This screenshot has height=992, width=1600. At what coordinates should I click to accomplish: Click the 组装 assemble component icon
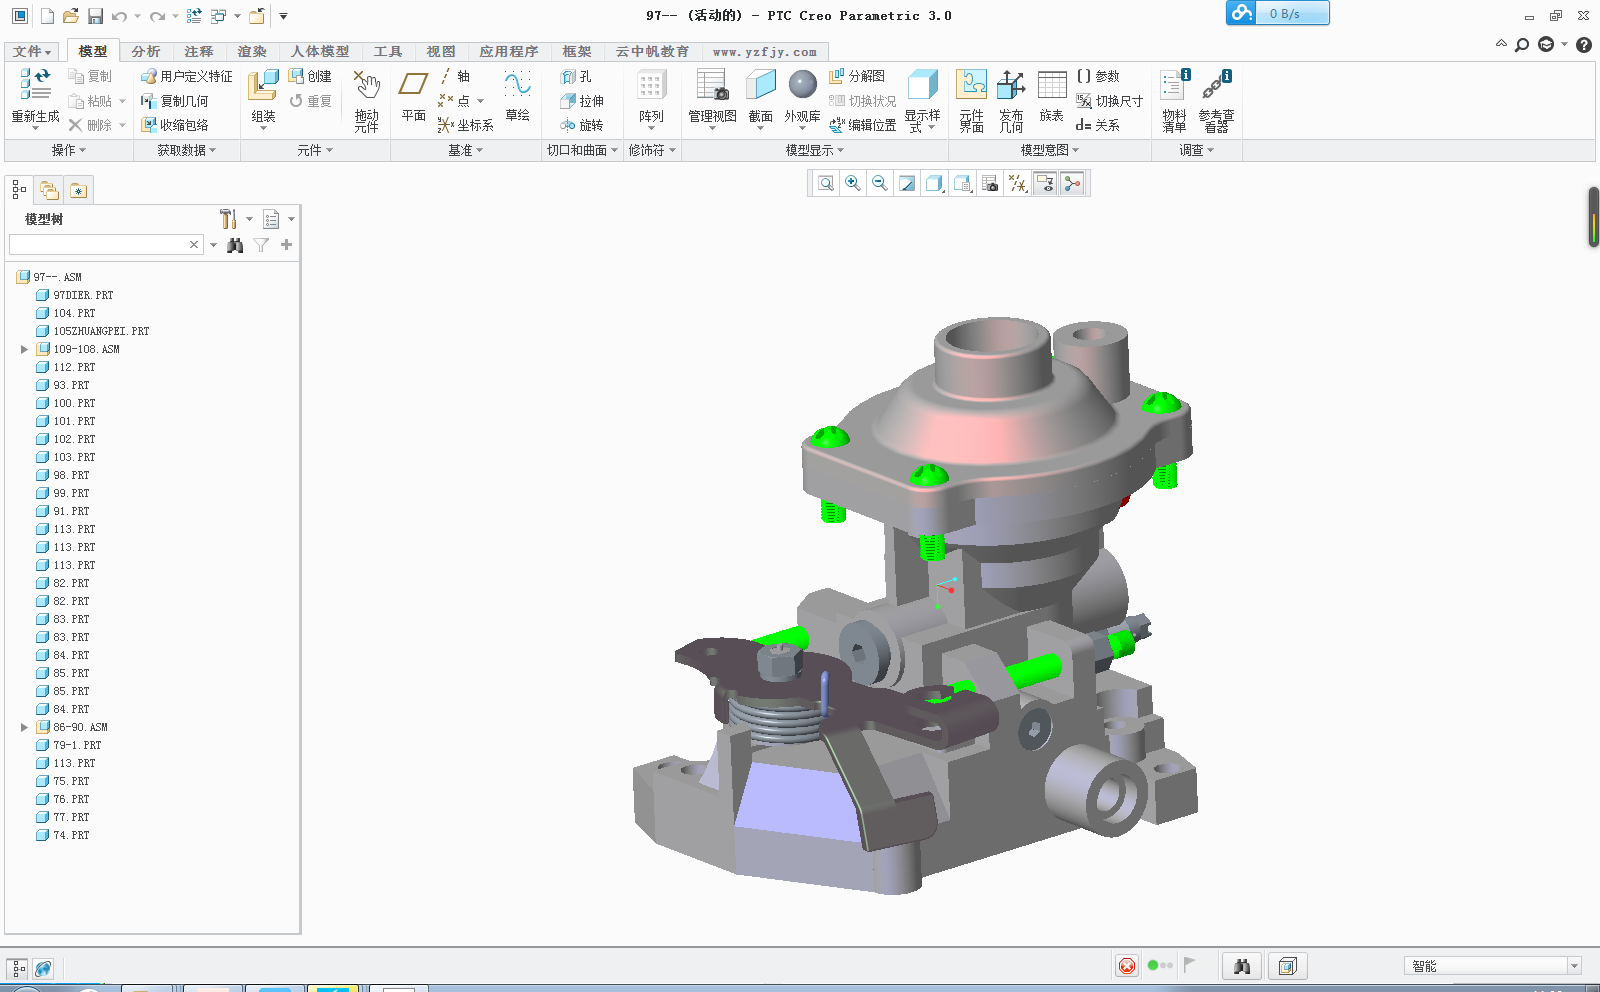click(x=263, y=97)
